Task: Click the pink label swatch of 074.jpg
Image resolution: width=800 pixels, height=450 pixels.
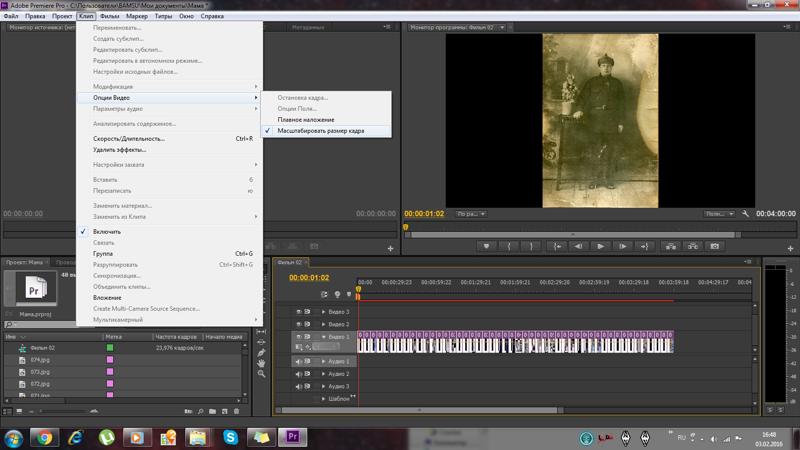Action: pos(111,359)
